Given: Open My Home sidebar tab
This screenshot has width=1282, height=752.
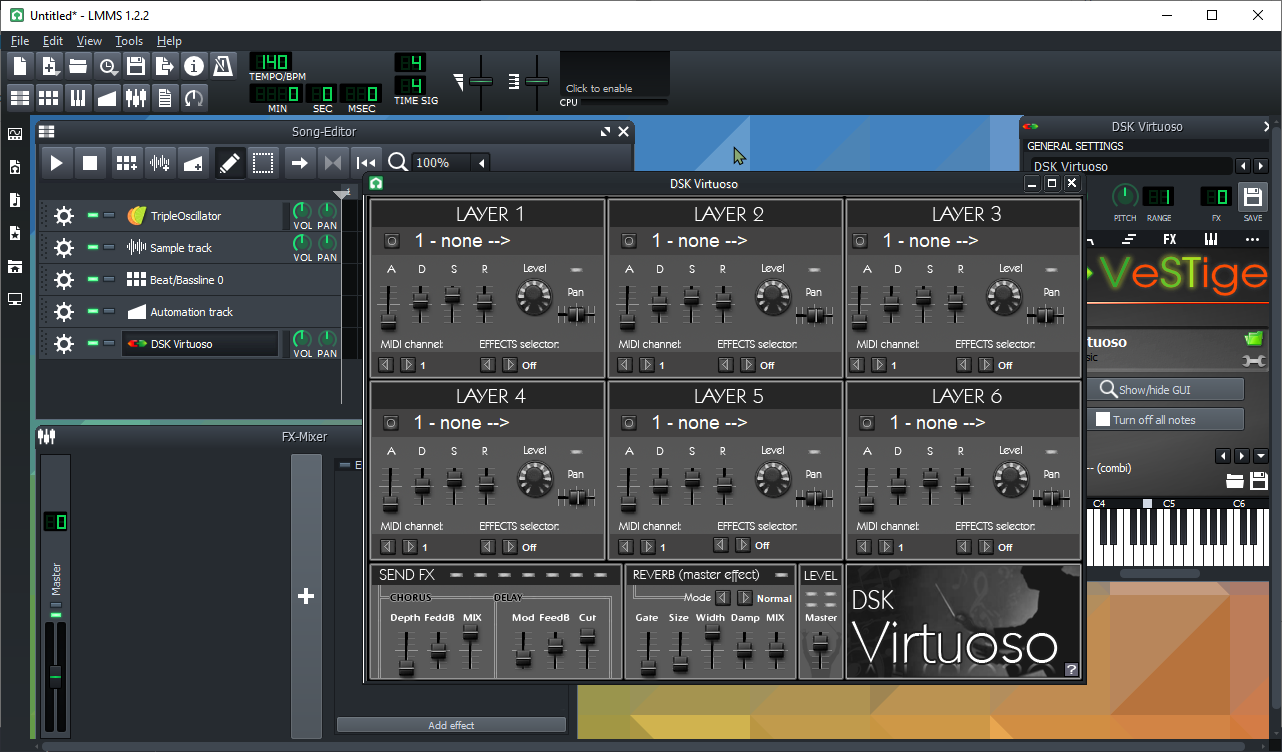Looking at the screenshot, I should (15, 266).
